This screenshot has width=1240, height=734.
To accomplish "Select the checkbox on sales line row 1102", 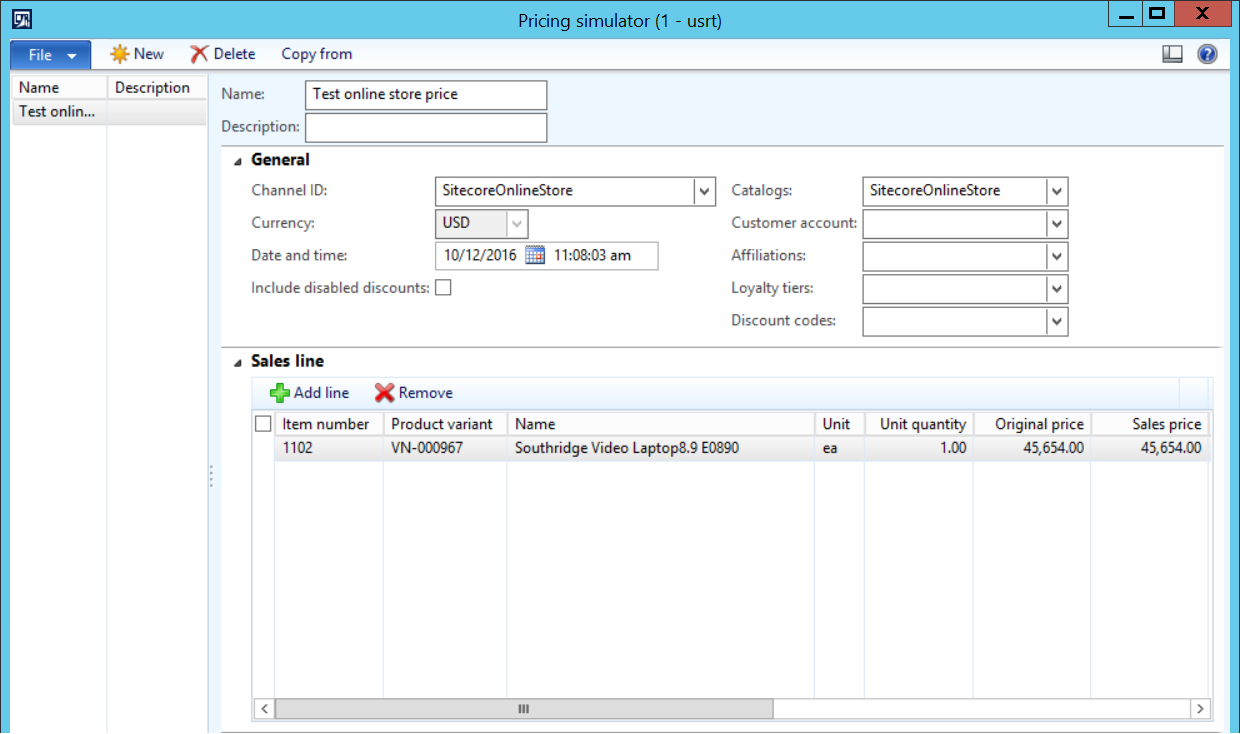I will point(263,448).
